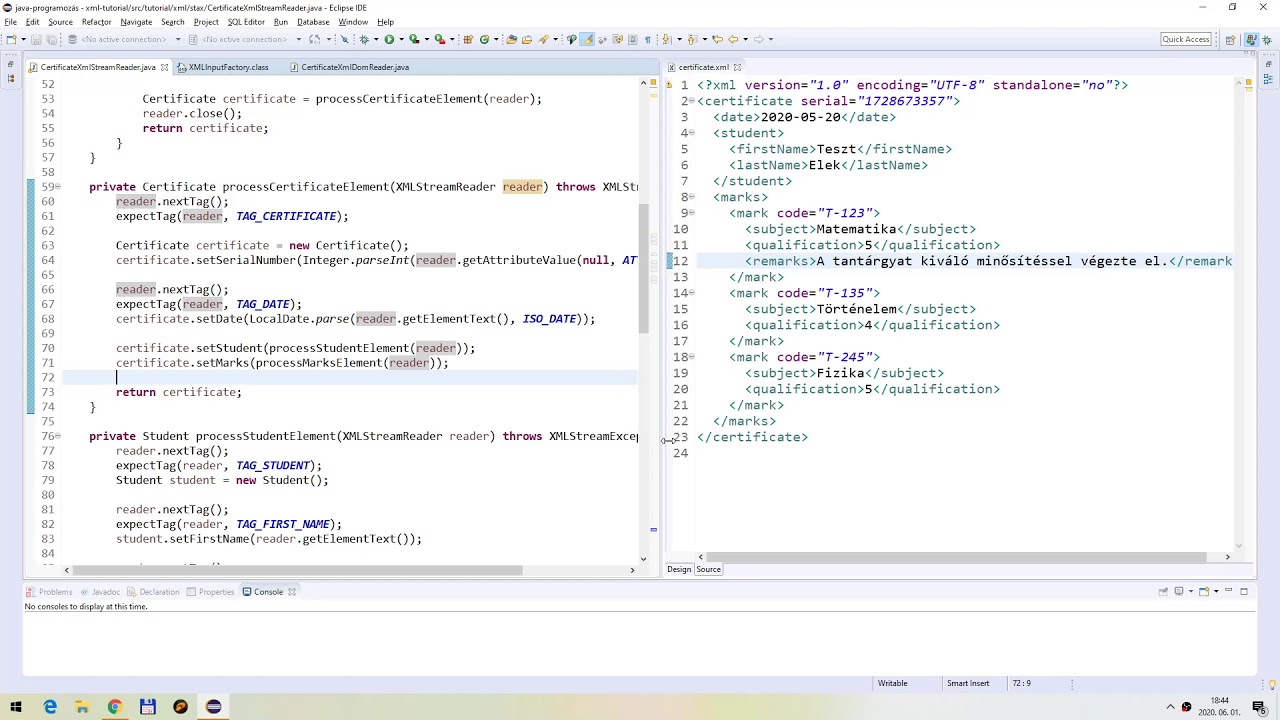Switch to CertificateXmlDomReader.java tab
This screenshot has height=720, width=1280.
(348, 67)
